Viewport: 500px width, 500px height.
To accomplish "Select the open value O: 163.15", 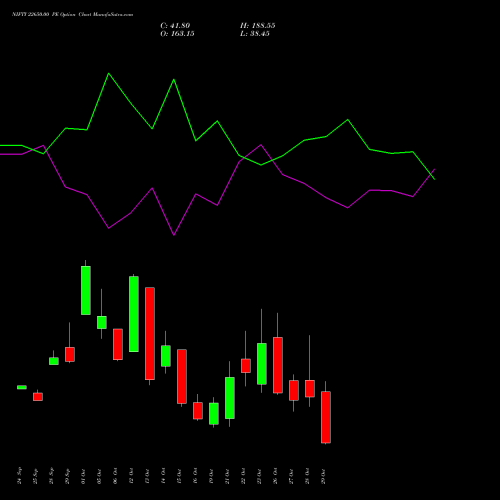I will (x=177, y=34).
